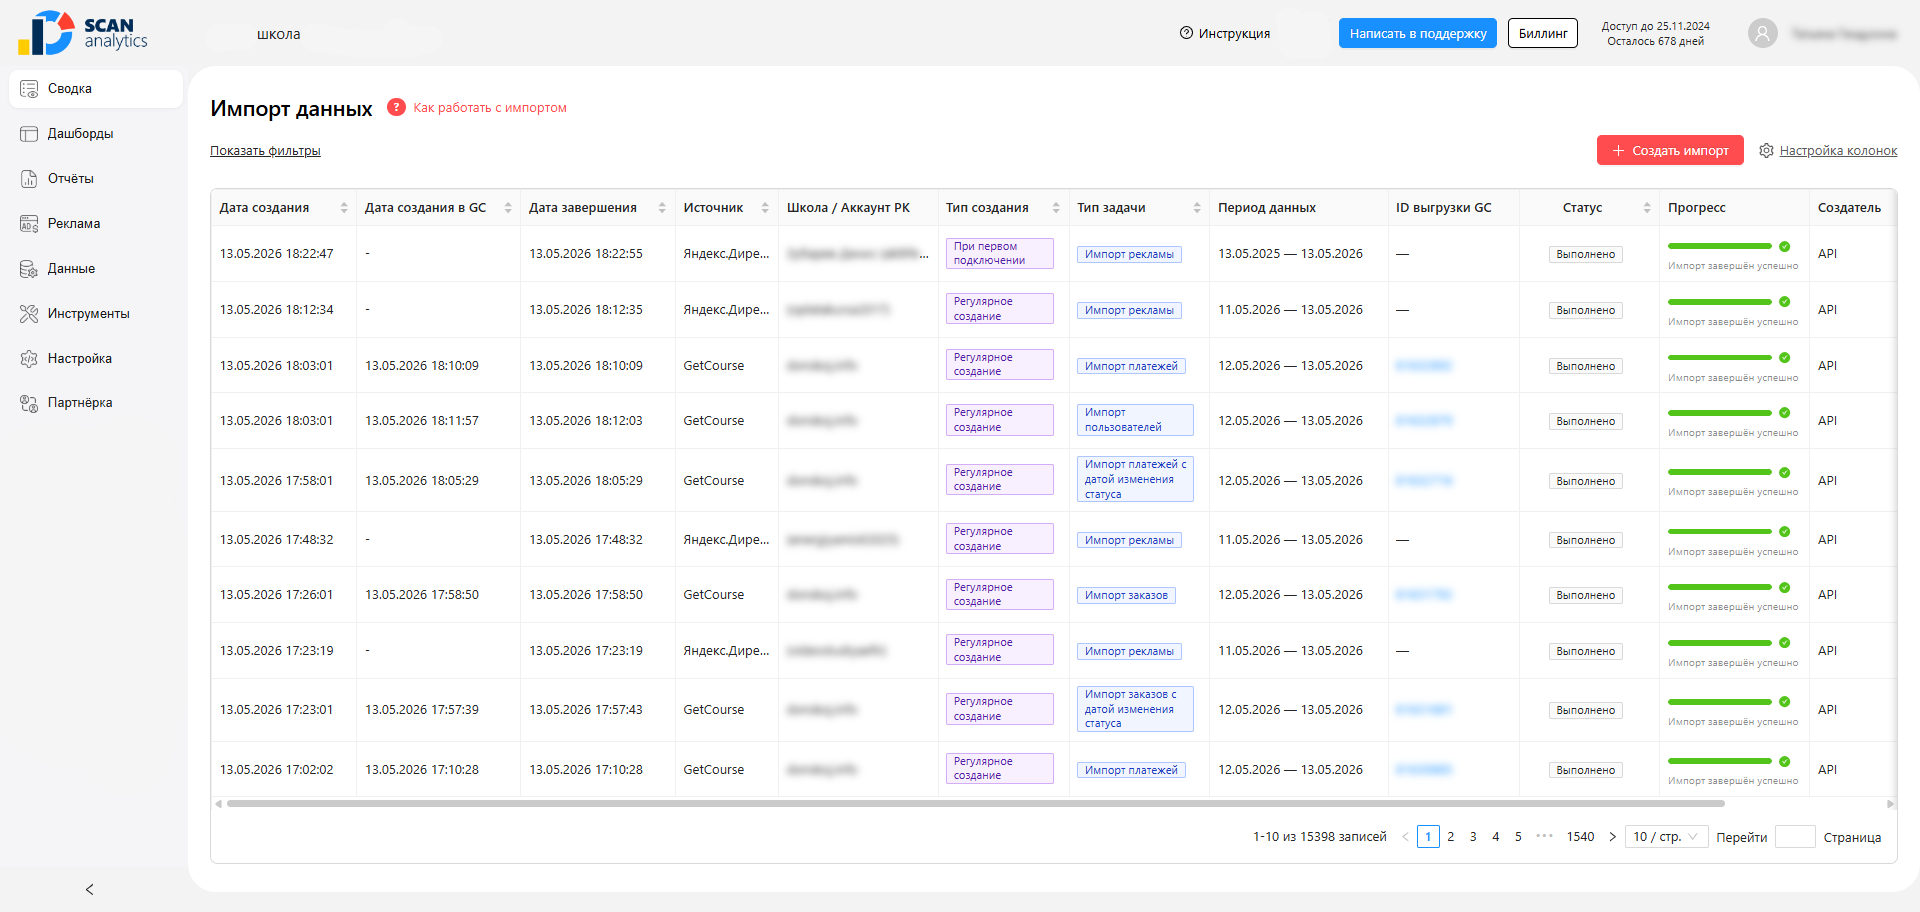1920x912 pixels.
Task: Open the Сводка sidebar icon
Action: pos(29,89)
